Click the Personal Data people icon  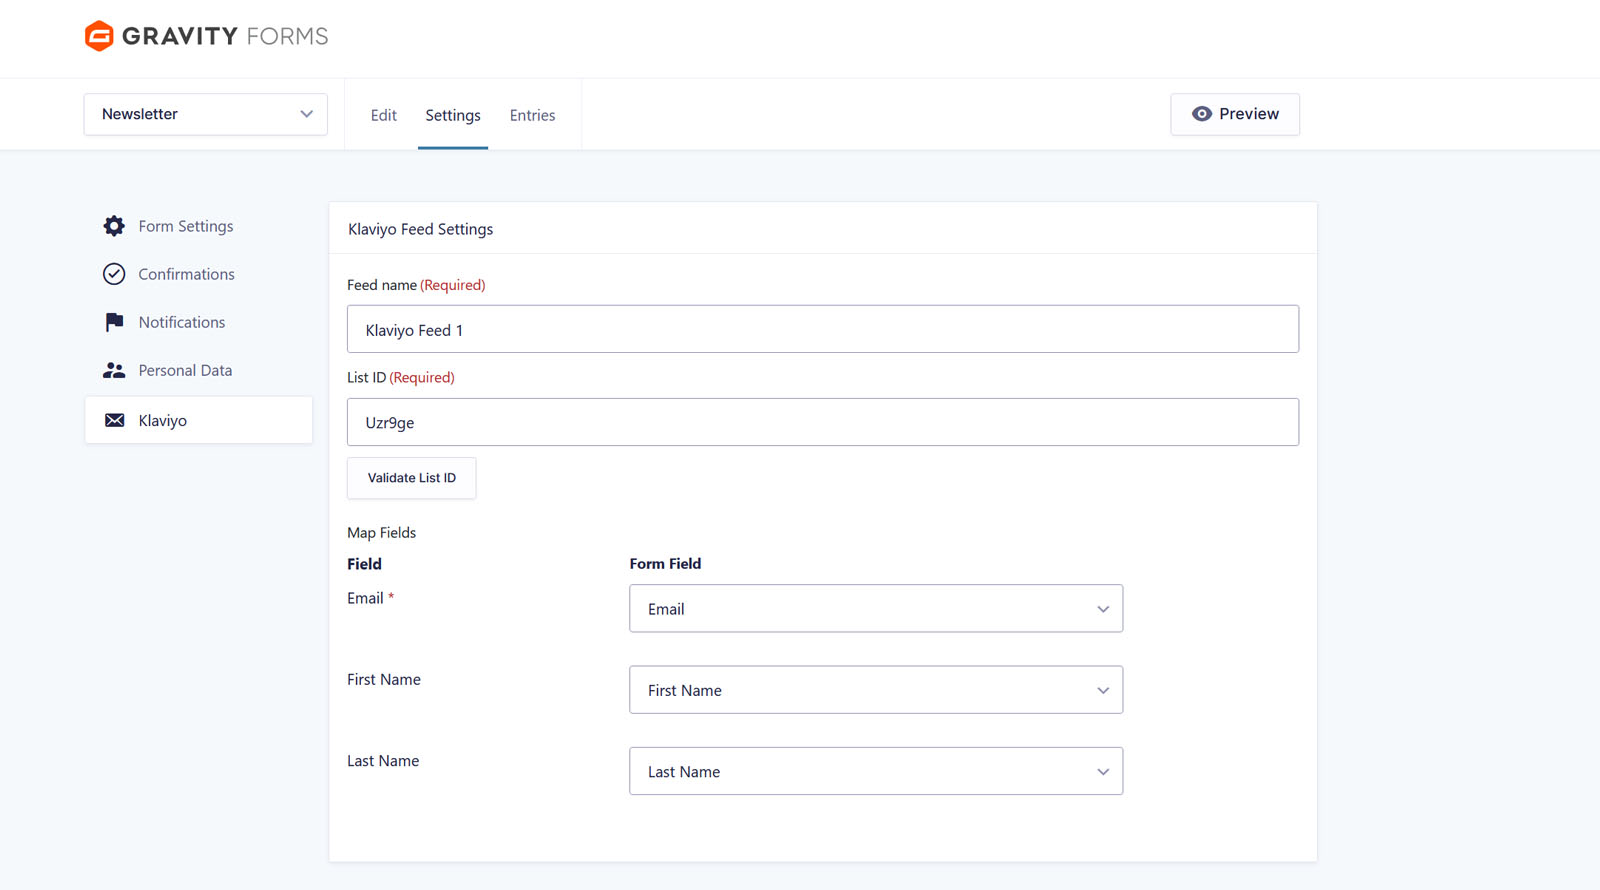coord(114,370)
